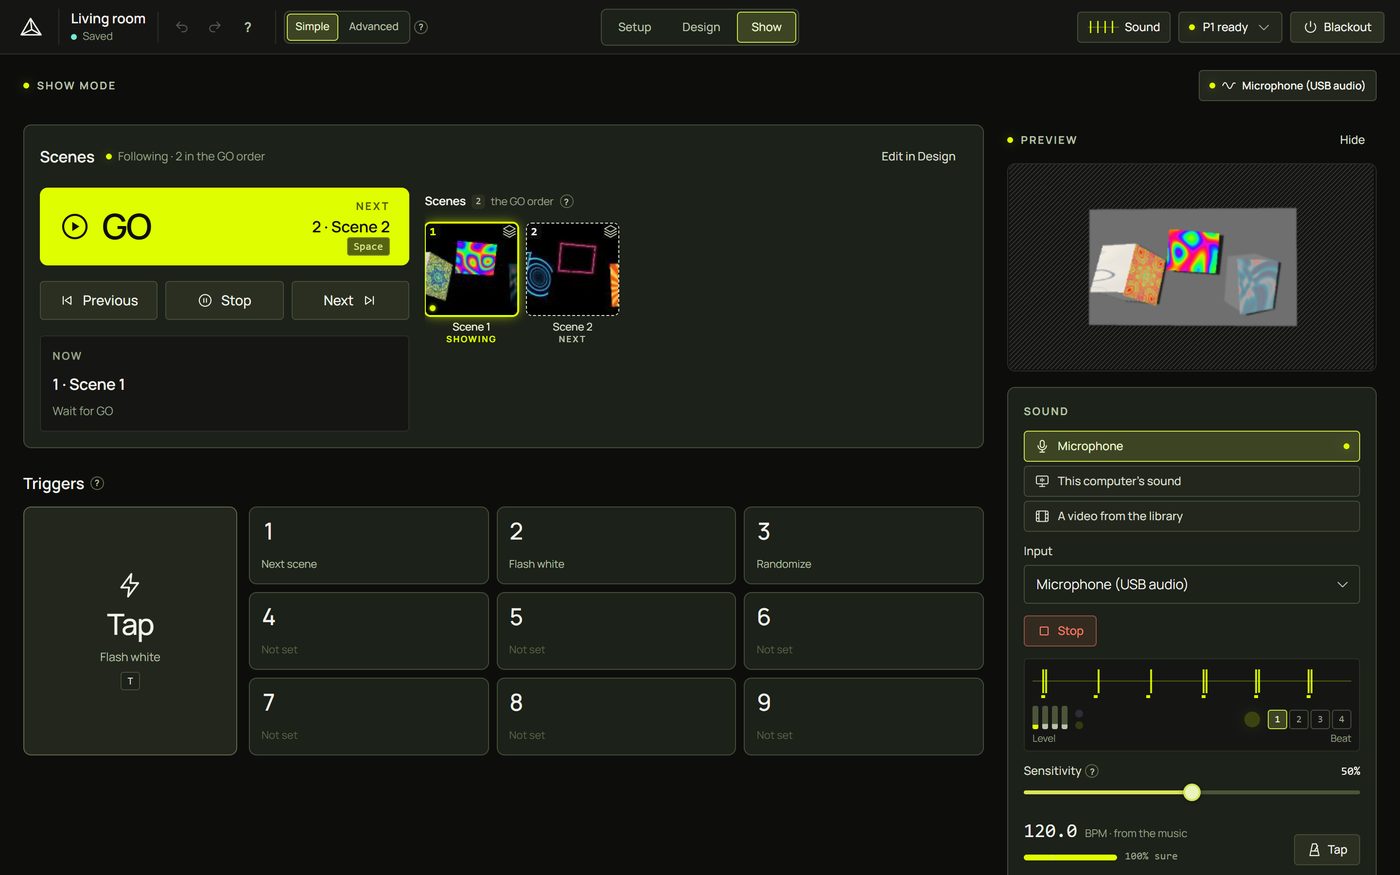The image size is (1400, 875).
Task: Click the Sensitivity slider handle
Action: 1191,792
